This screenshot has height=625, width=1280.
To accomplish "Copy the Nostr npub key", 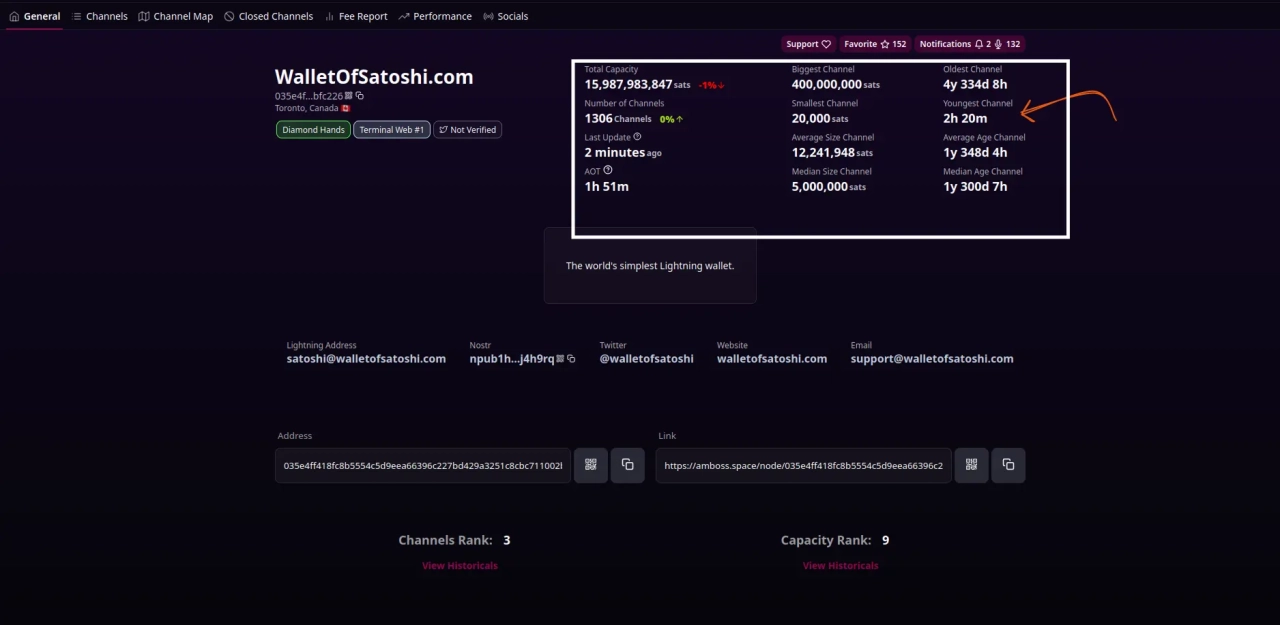I will click(x=571, y=358).
